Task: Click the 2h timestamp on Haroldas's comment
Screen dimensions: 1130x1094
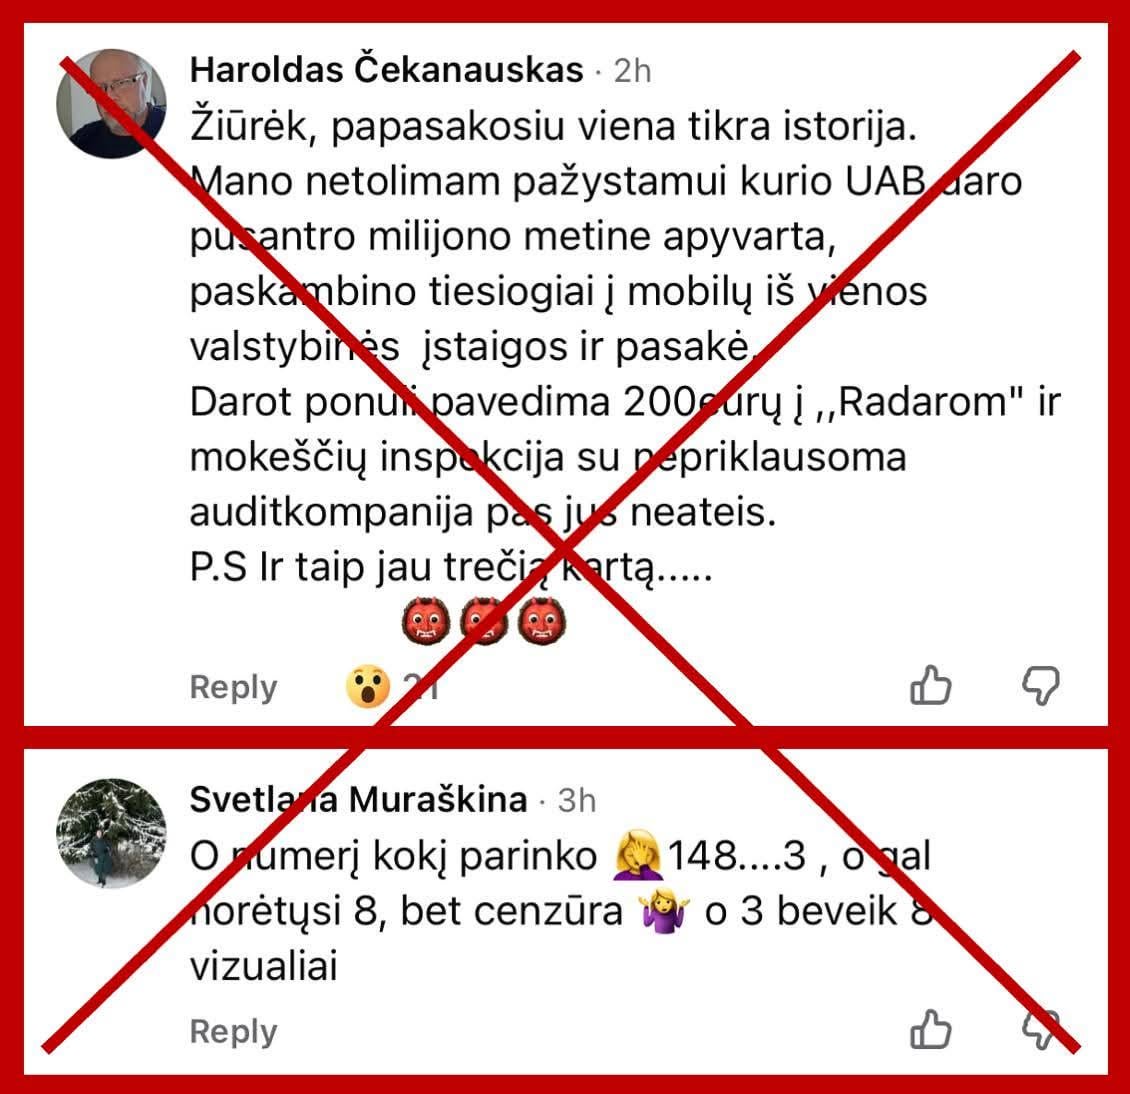Action: pos(632,71)
